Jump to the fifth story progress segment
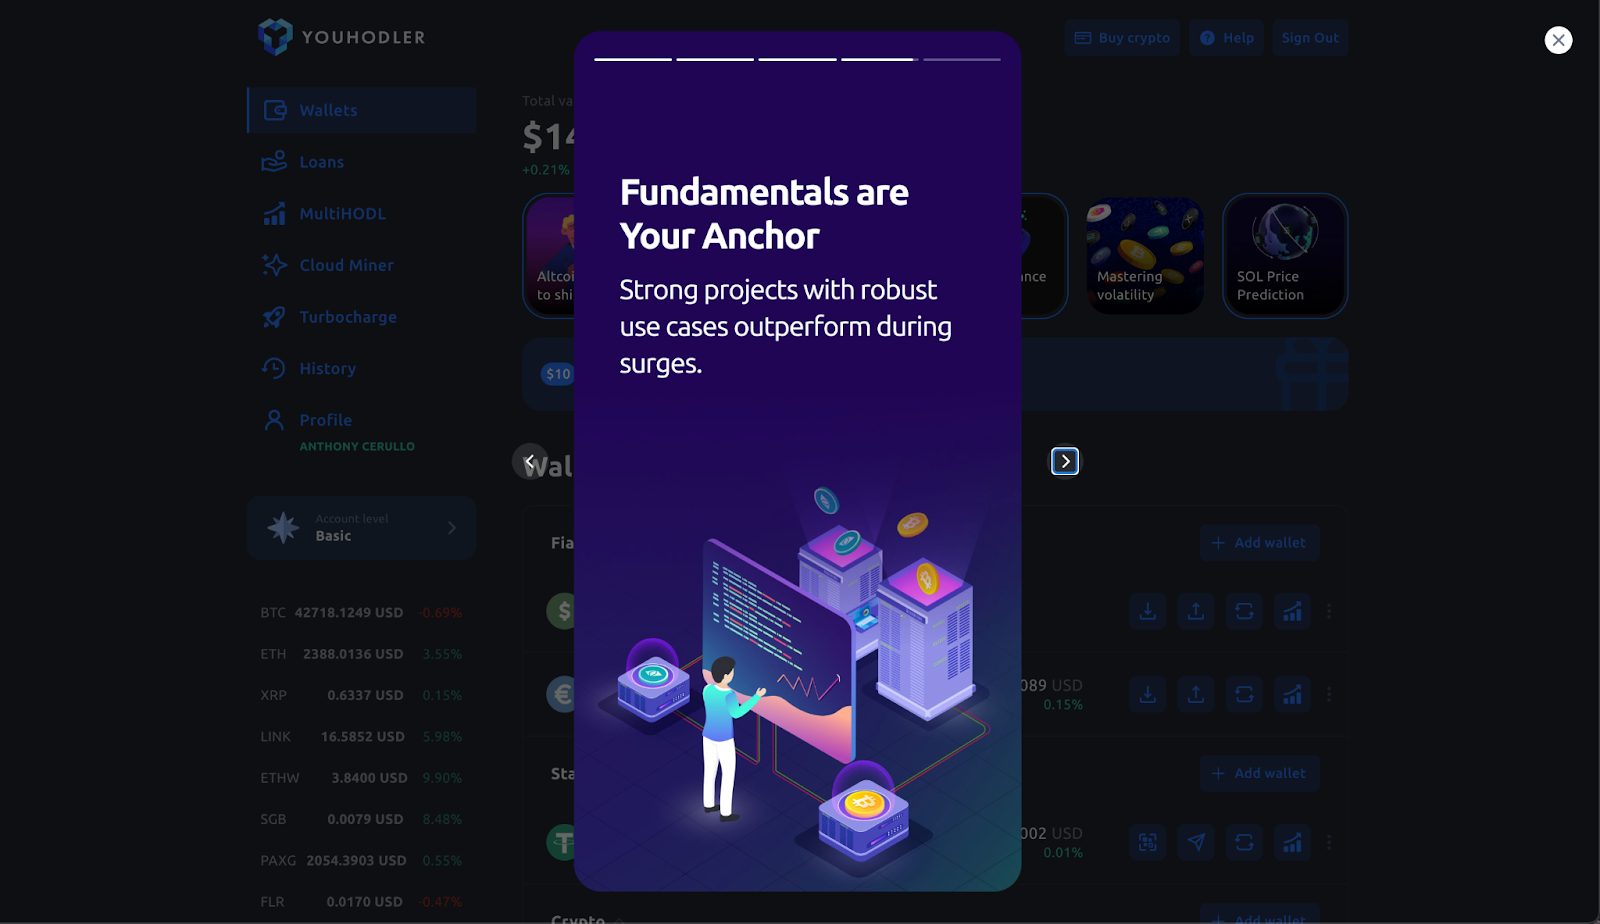The width and height of the screenshot is (1600, 924). (962, 59)
